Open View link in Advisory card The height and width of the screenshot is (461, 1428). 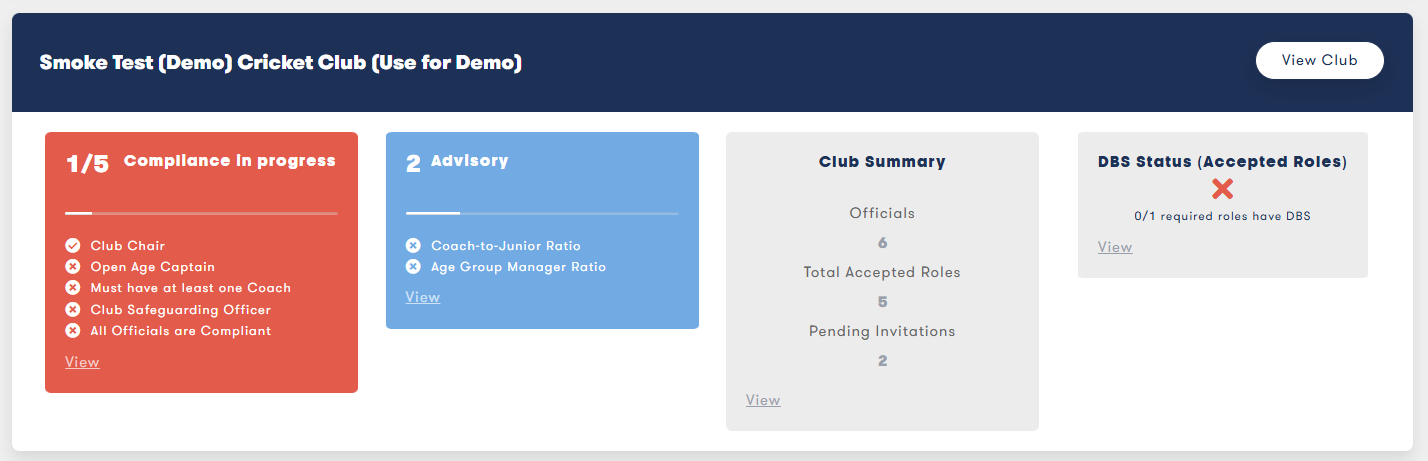click(423, 297)
